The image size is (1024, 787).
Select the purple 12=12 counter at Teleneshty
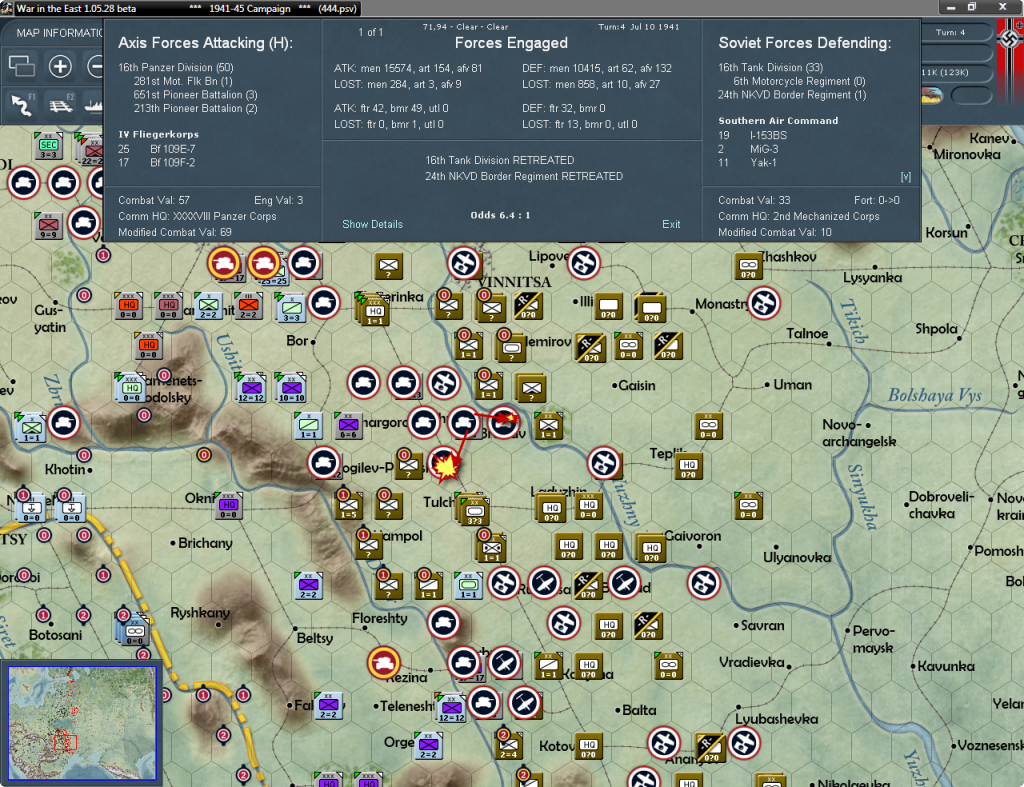click(x=451, y=708)
